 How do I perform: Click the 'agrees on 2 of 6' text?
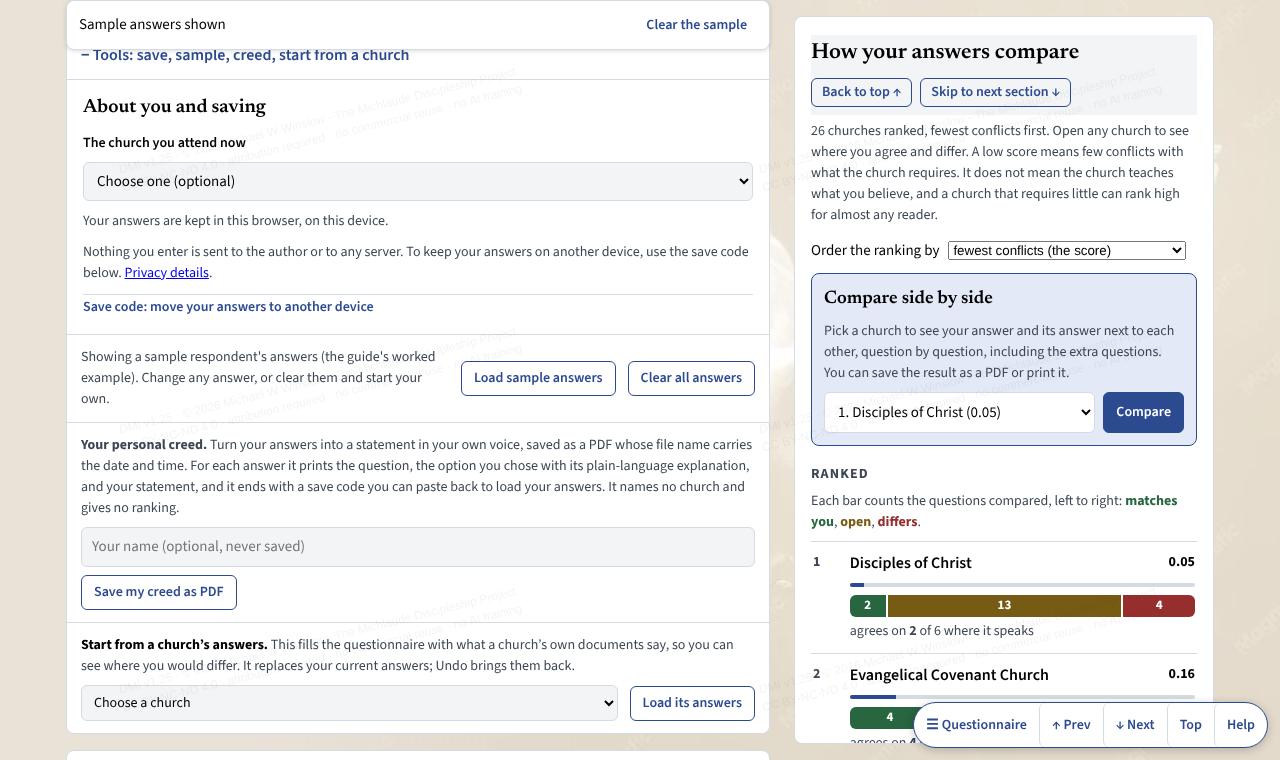point(941,631)
